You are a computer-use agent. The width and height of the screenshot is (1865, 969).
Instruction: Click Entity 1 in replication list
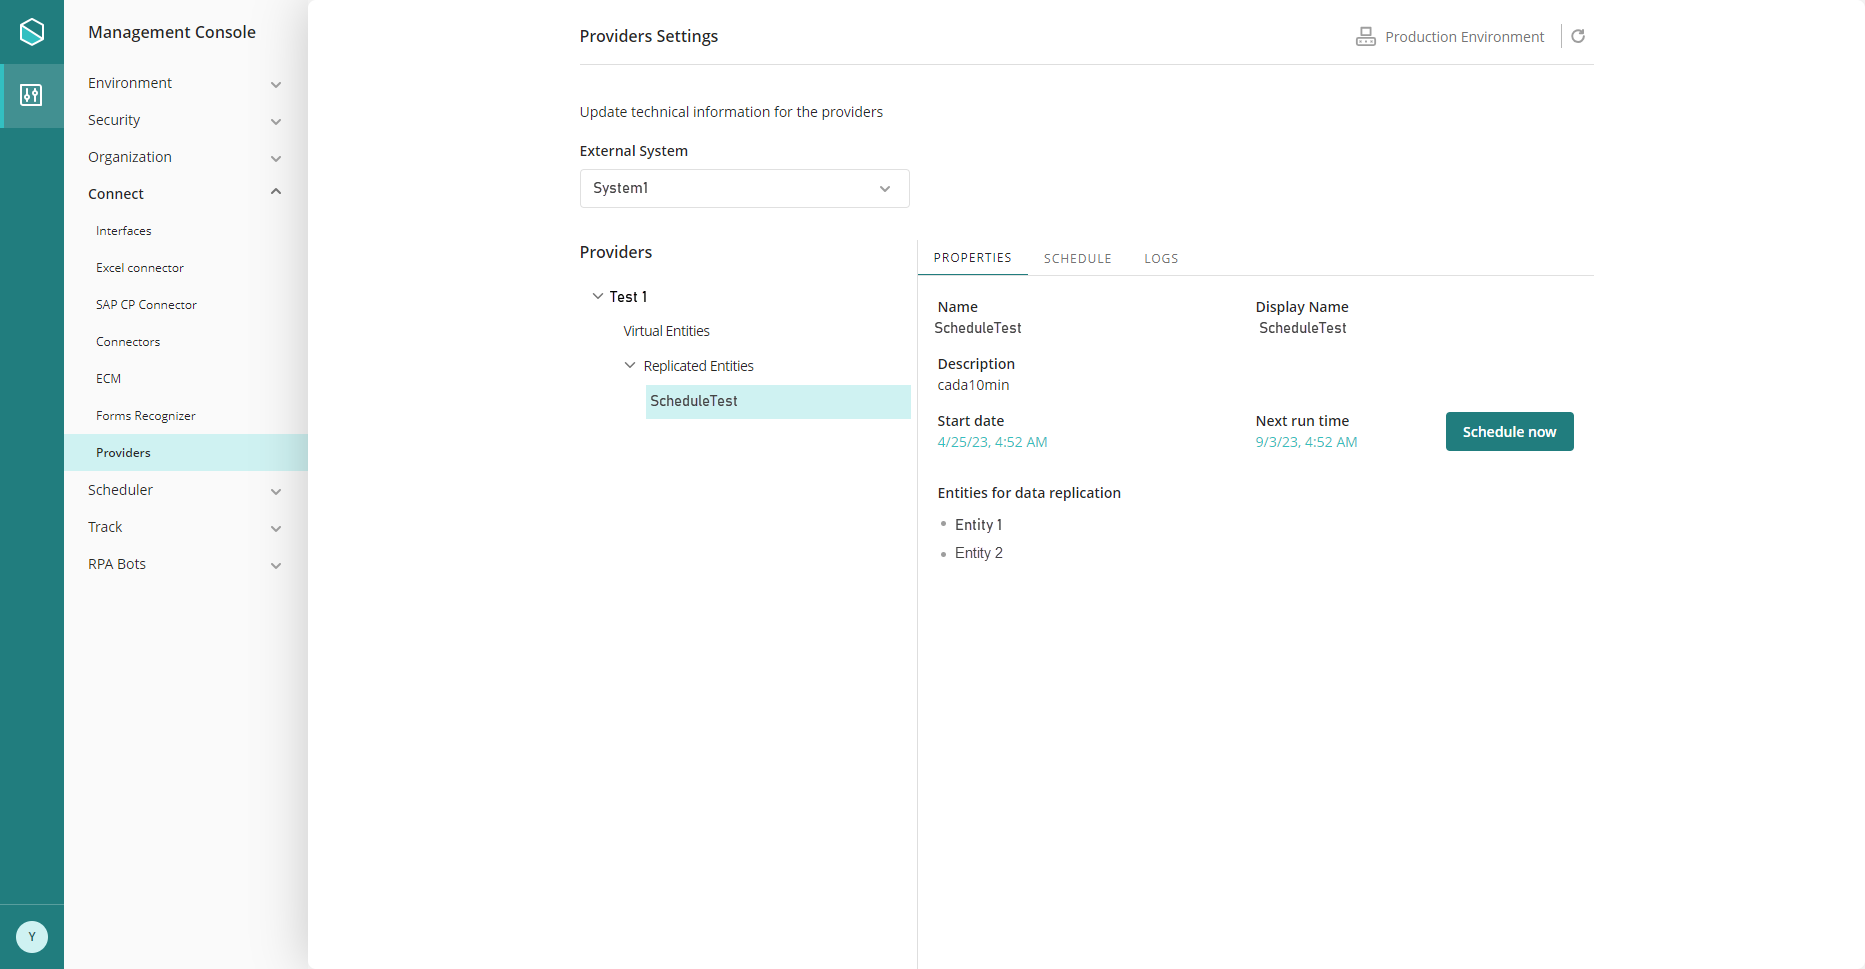[978, 525]
